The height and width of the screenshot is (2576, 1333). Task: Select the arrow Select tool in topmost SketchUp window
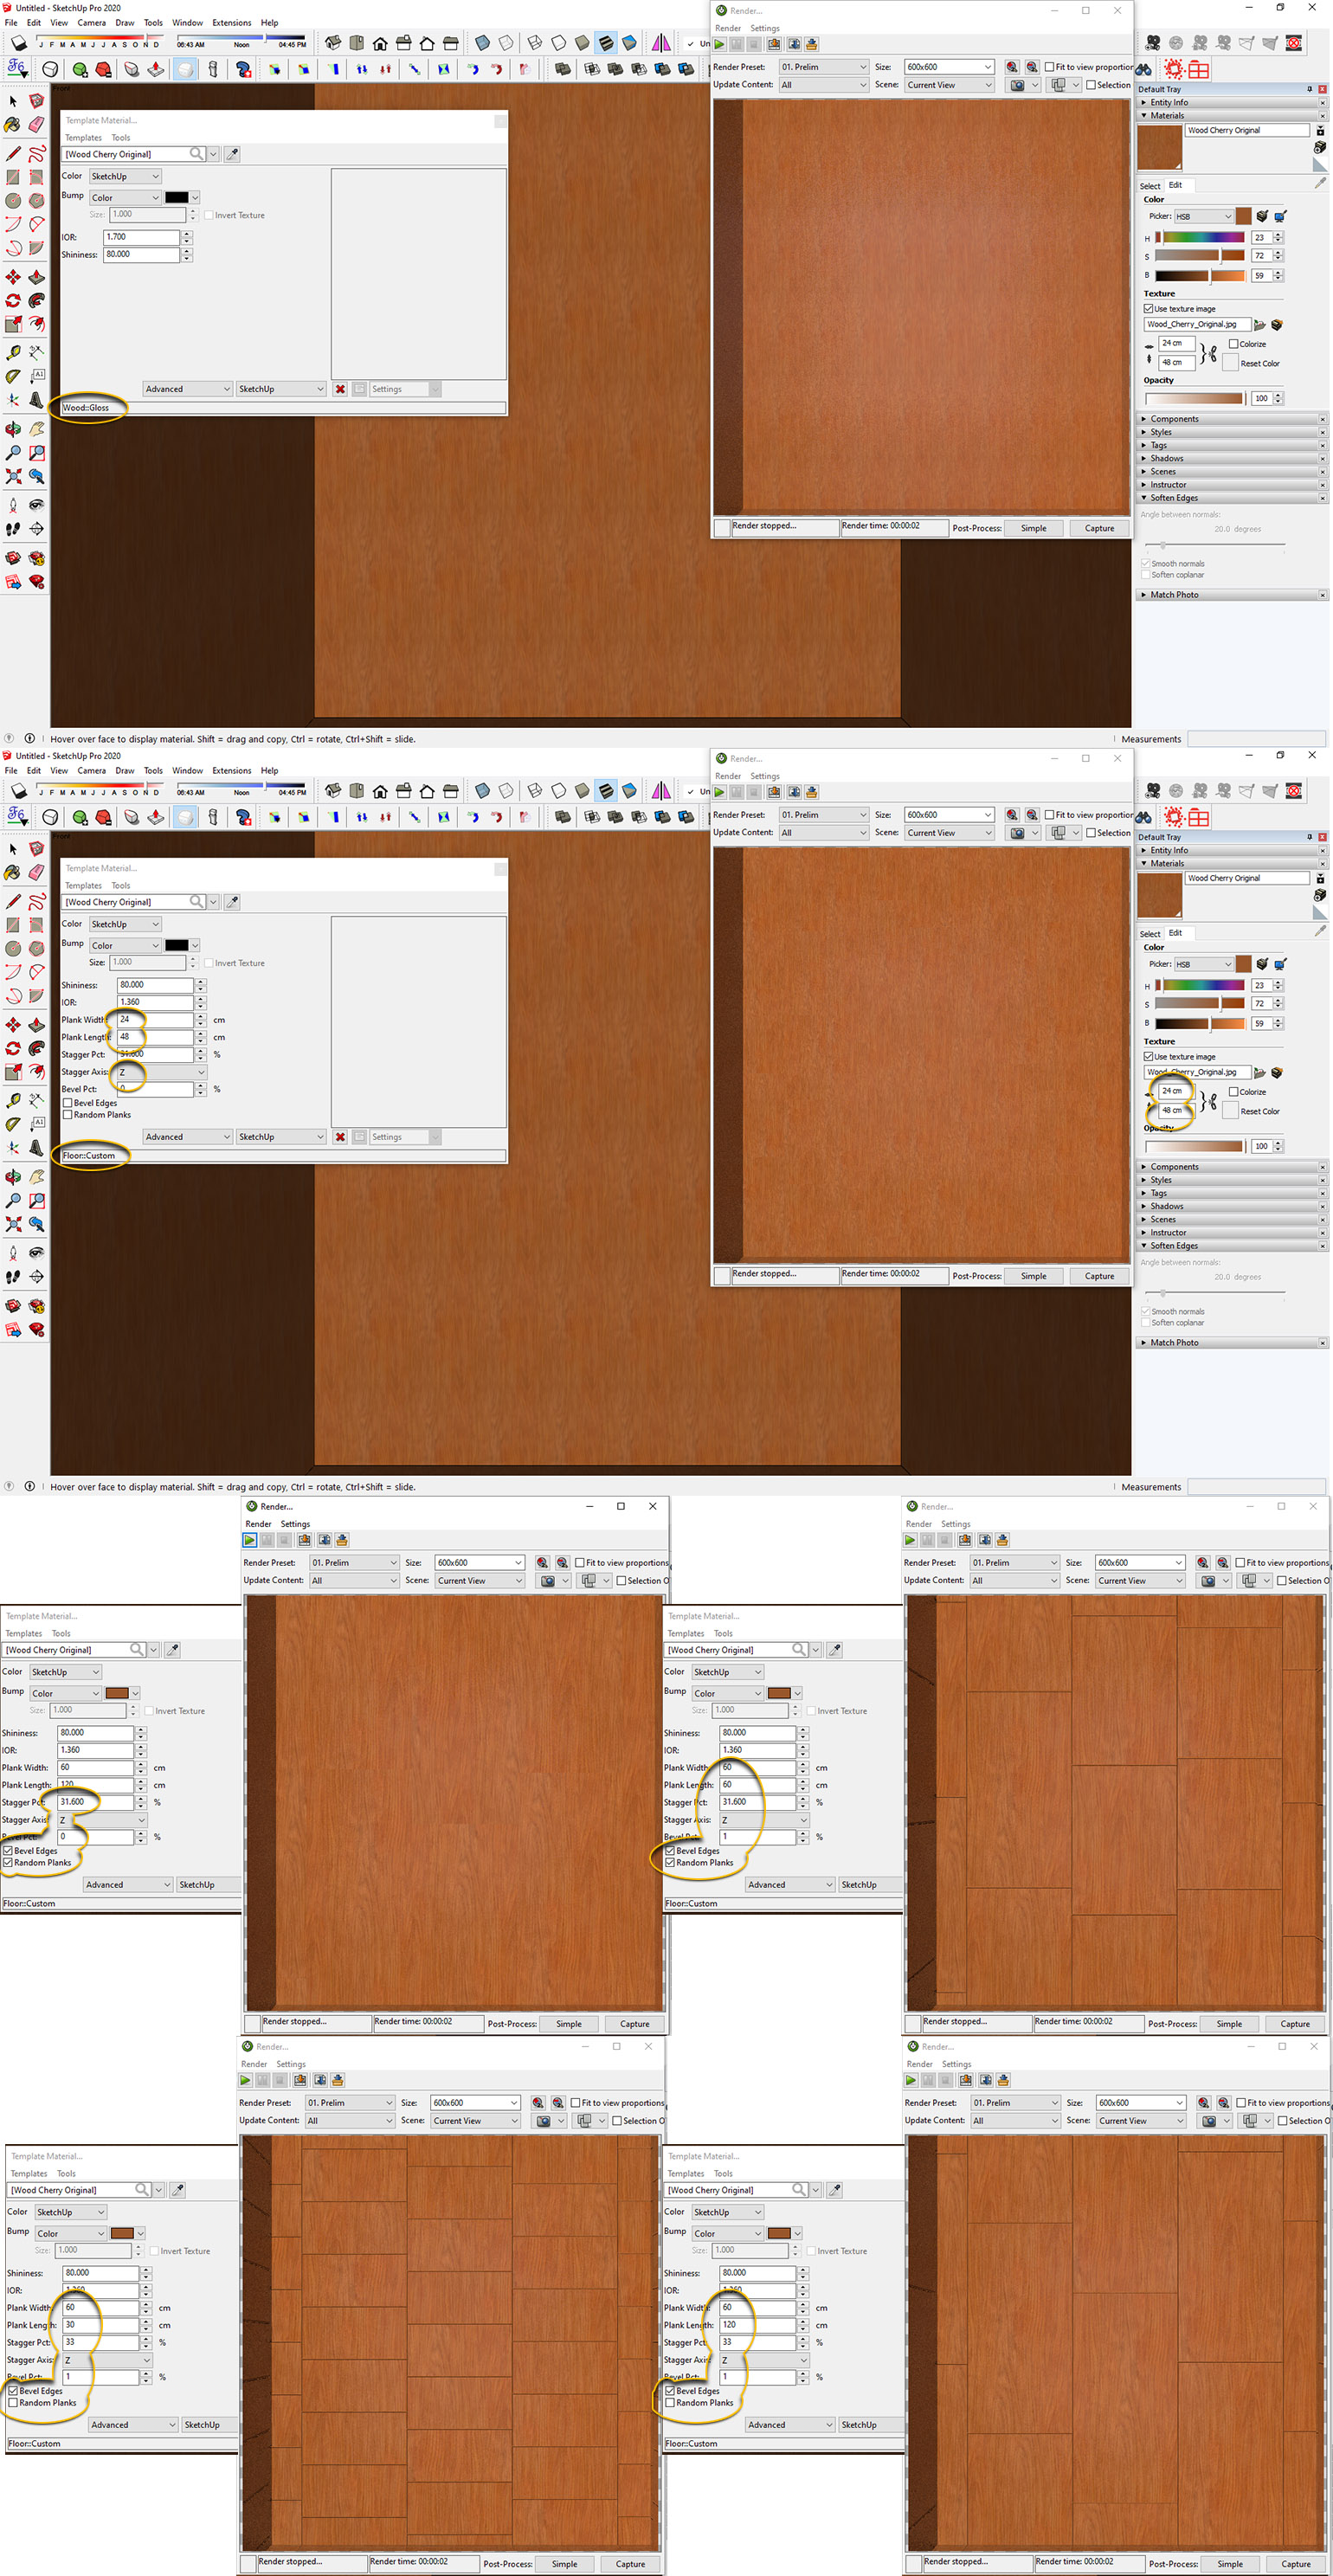tap(13, 101)
